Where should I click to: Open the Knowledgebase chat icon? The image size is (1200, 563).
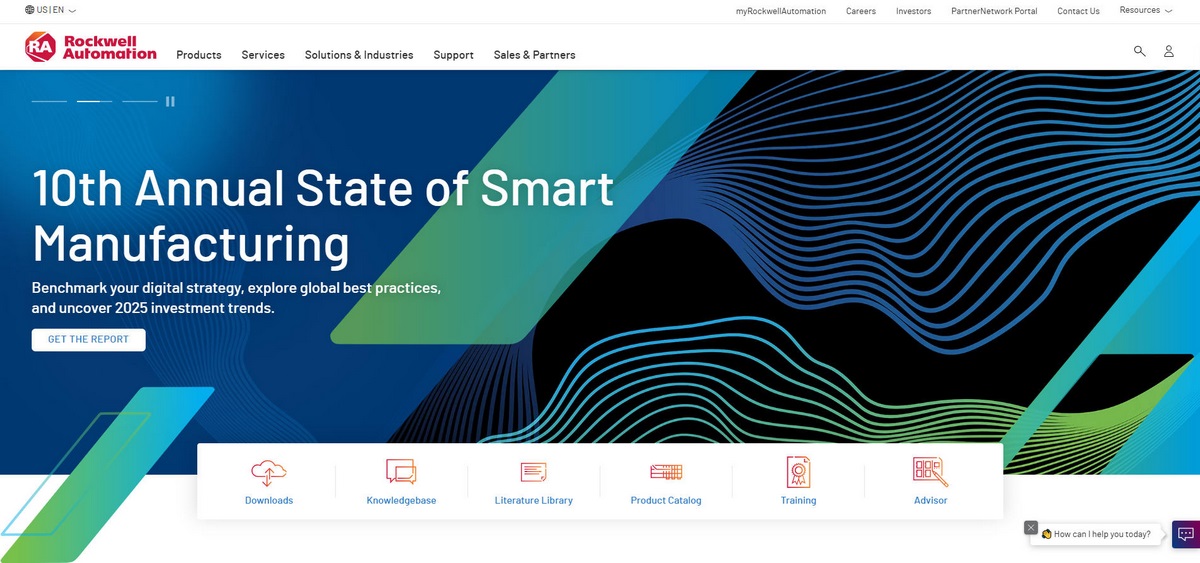coord(401,472)
